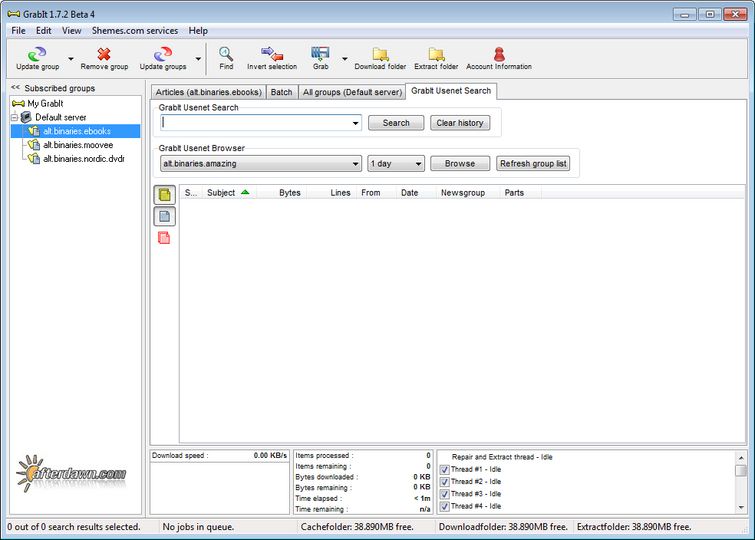755x540 pixels.
Task: Collapse the Subscribed groups panel
Action: (x=15, y=88)
